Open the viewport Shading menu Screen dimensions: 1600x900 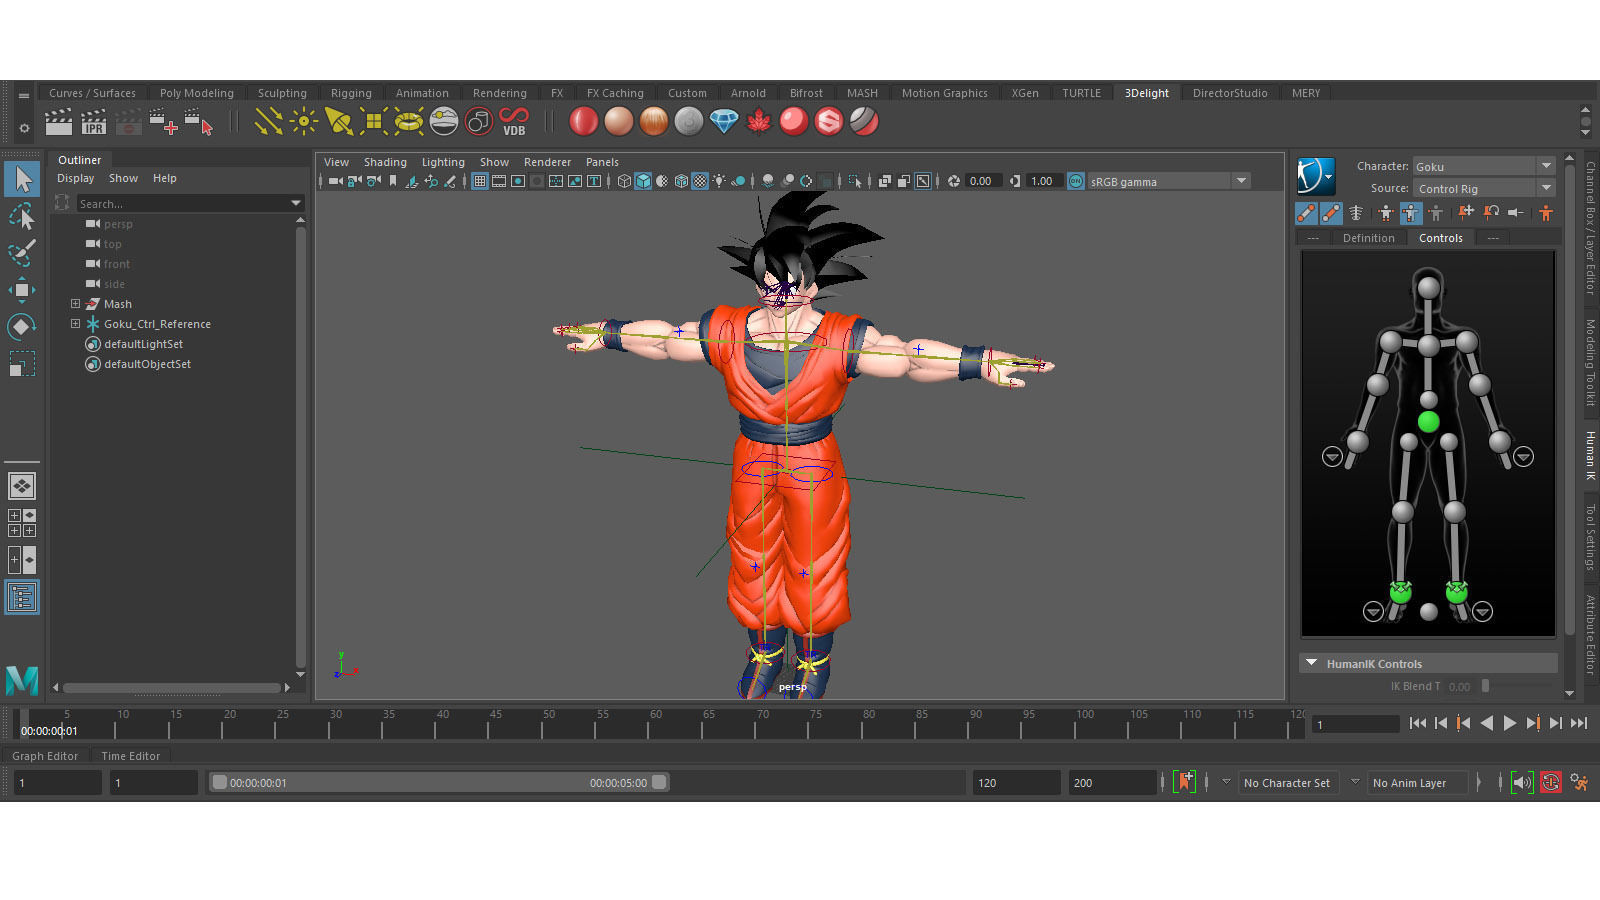click(x=385, y=162)
